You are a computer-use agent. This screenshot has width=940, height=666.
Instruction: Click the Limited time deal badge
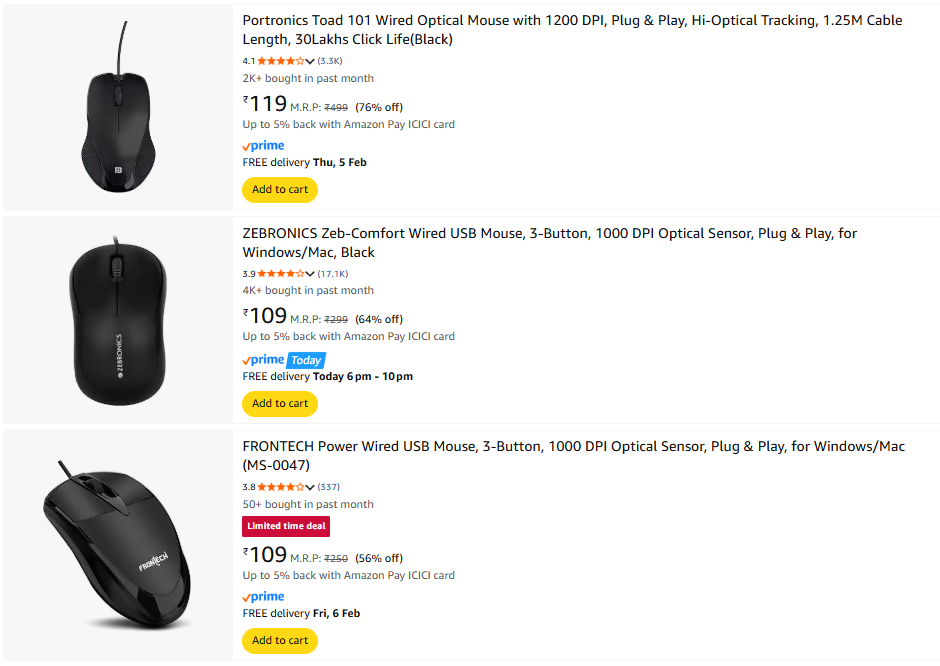tap(286, 526)
